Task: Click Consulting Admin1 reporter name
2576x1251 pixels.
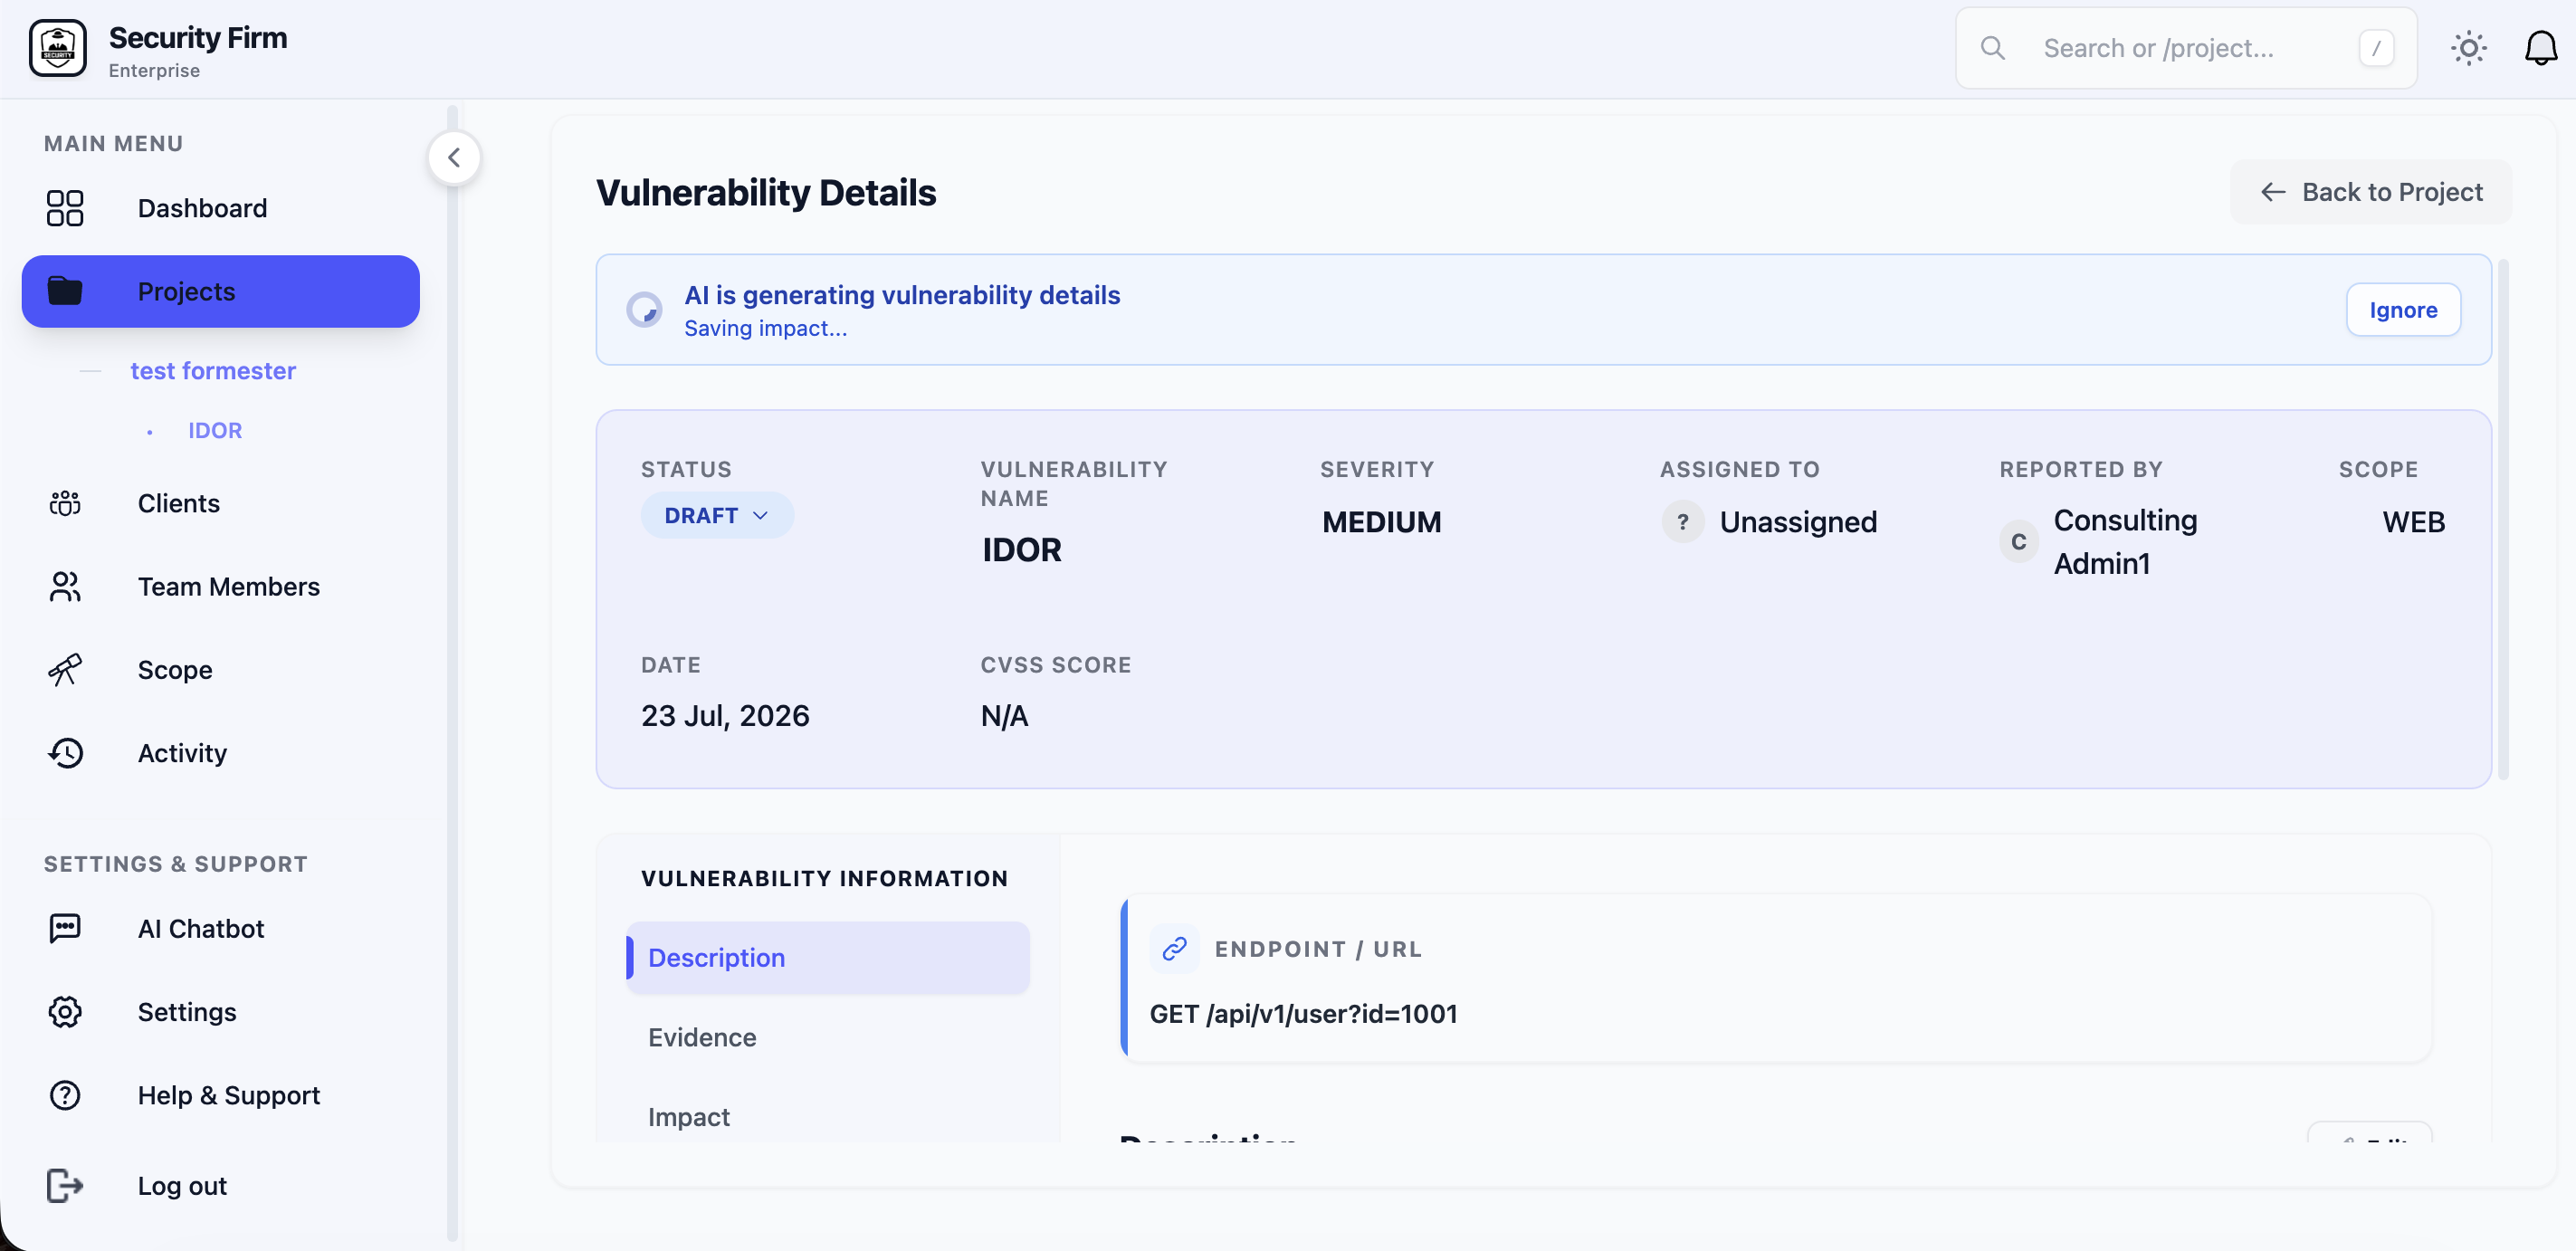Action: click(2125, 541)
